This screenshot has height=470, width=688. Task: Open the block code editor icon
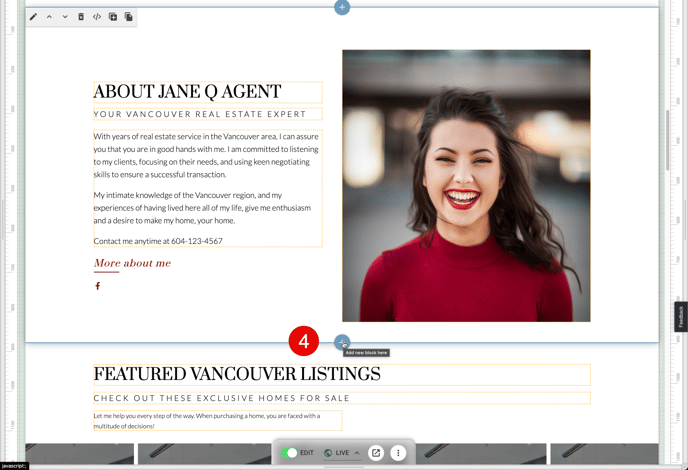97,17
